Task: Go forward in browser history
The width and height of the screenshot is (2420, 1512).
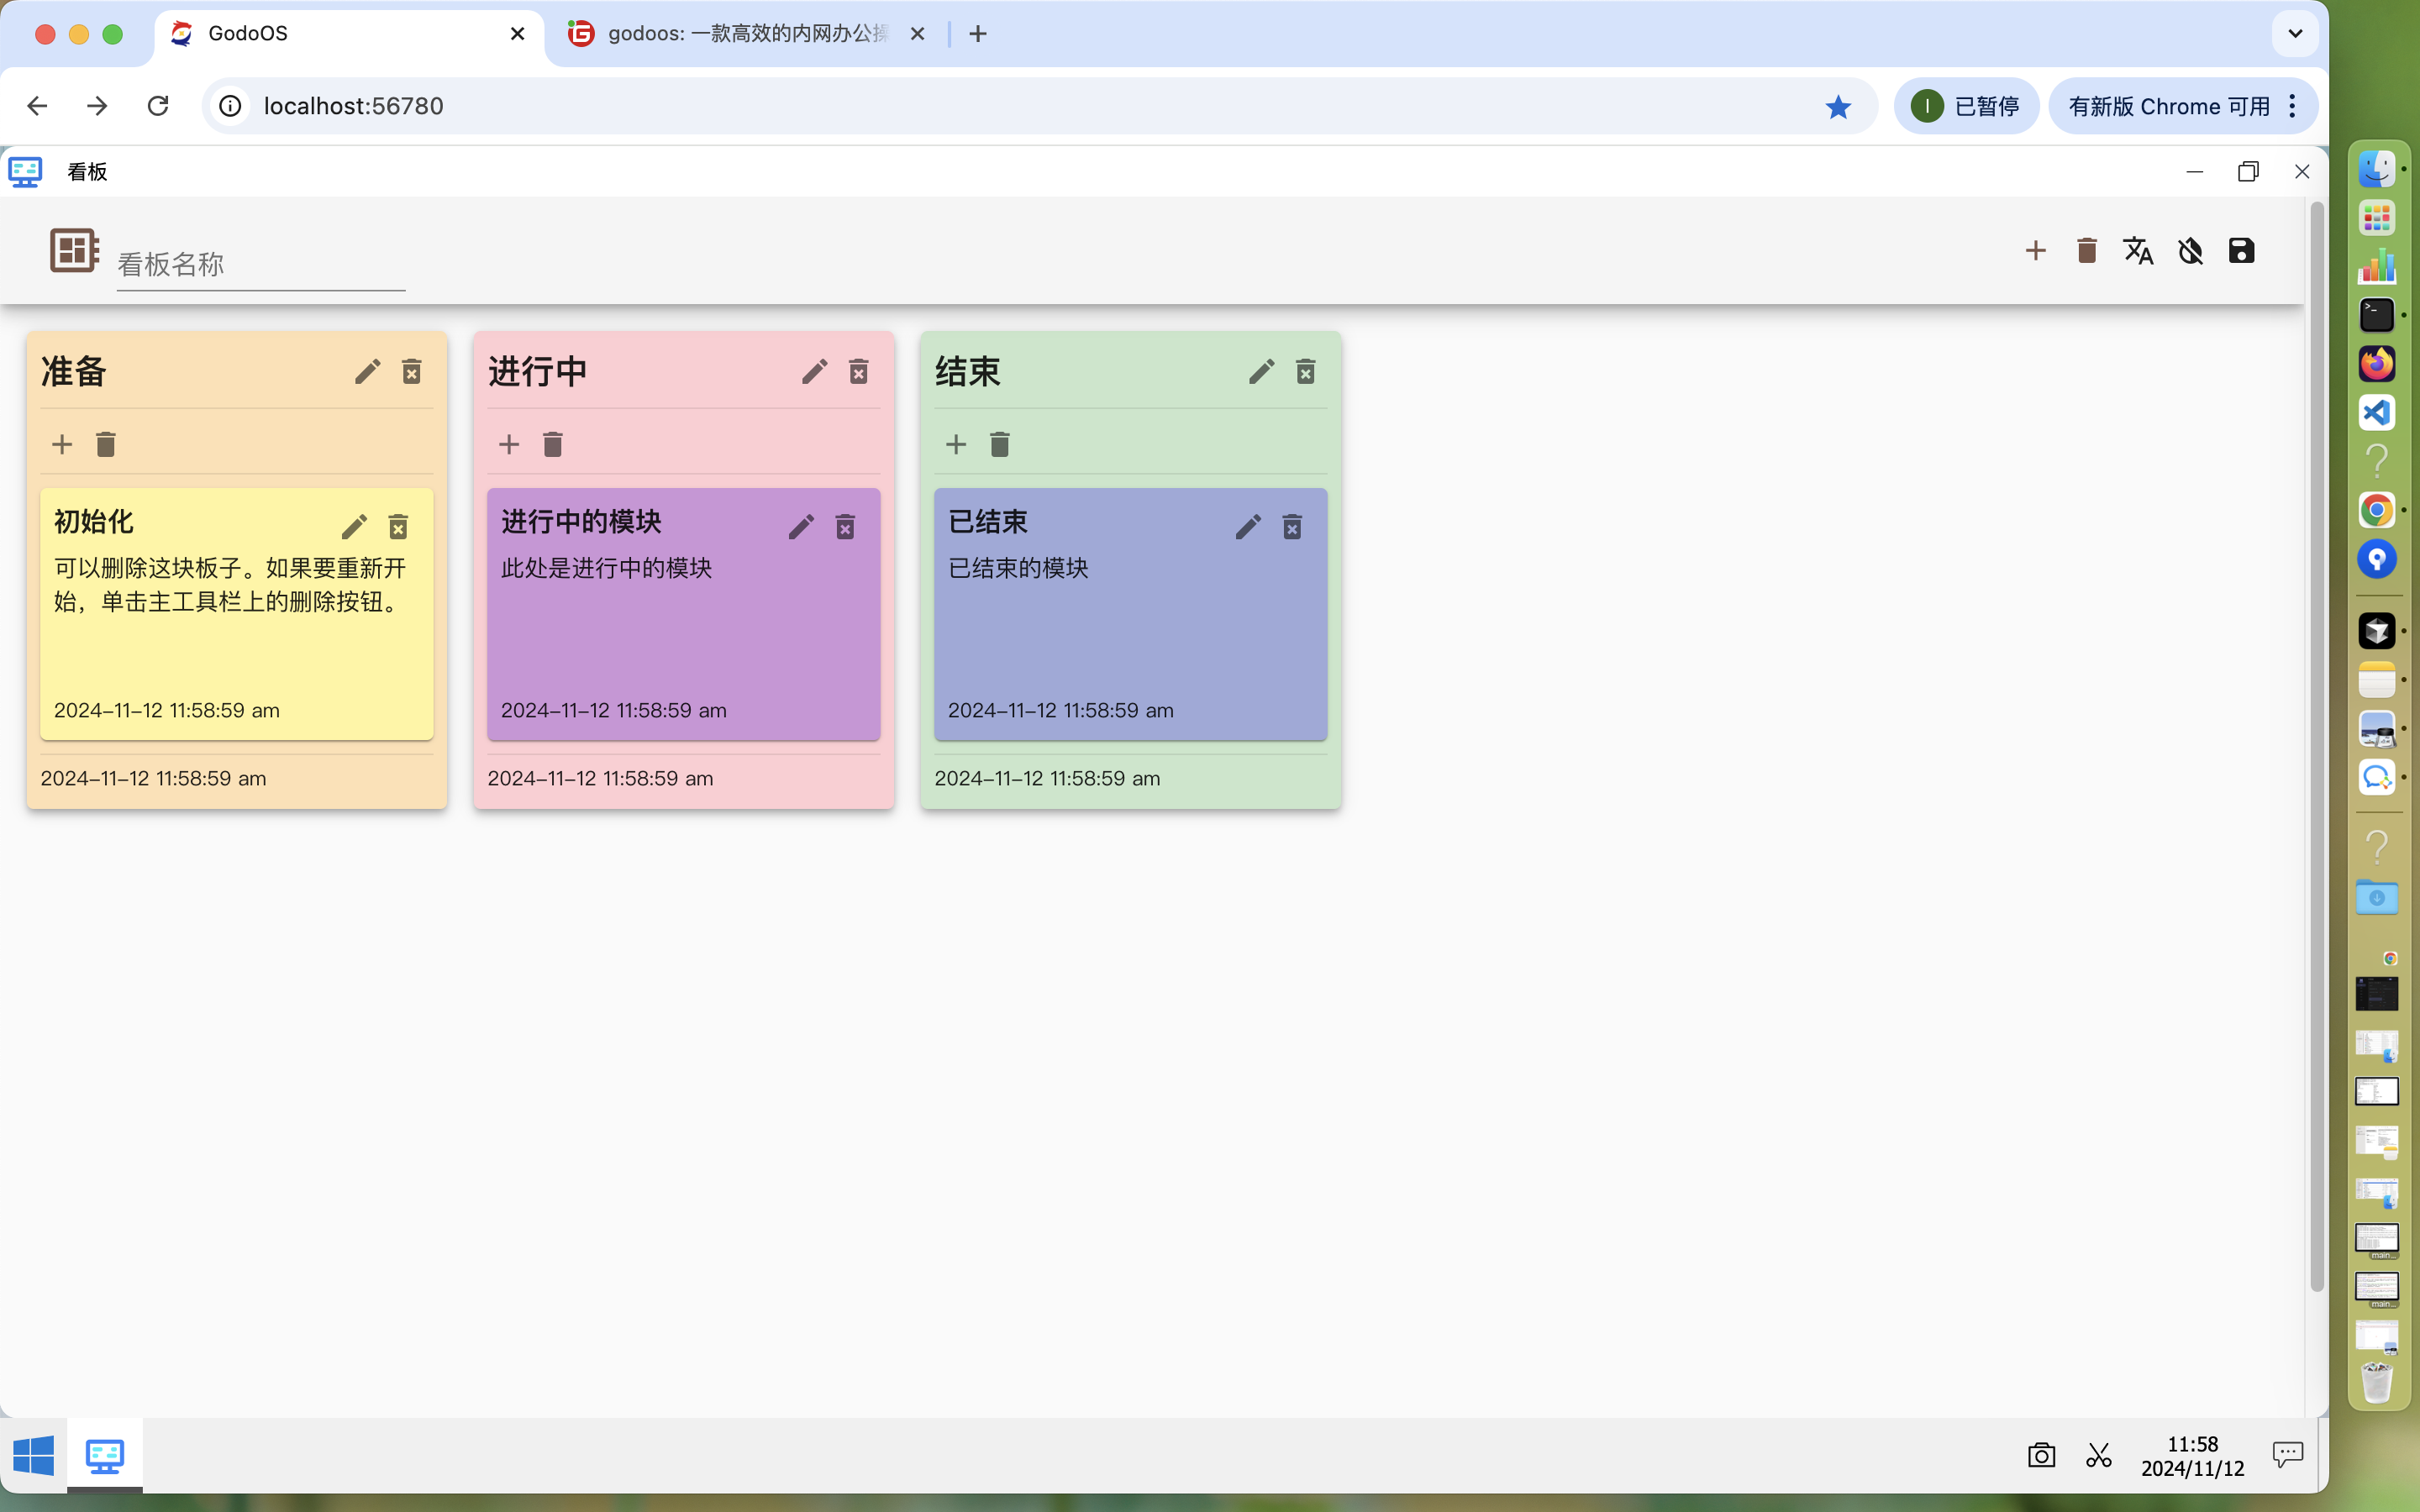Action: point(97,106)
